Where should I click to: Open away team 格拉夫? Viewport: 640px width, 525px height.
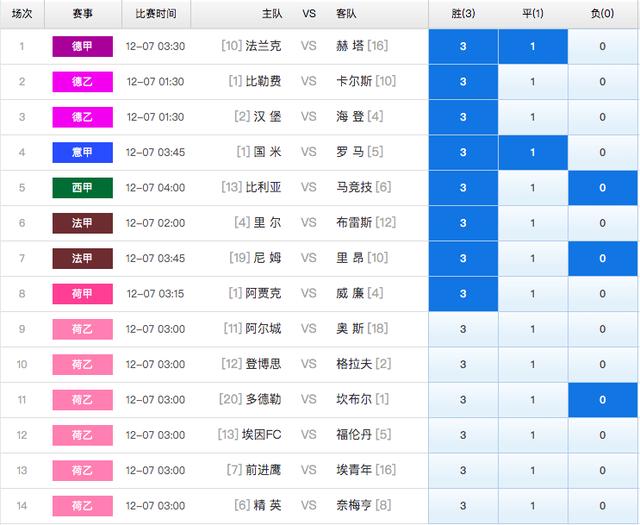click(x=354, y=364)
